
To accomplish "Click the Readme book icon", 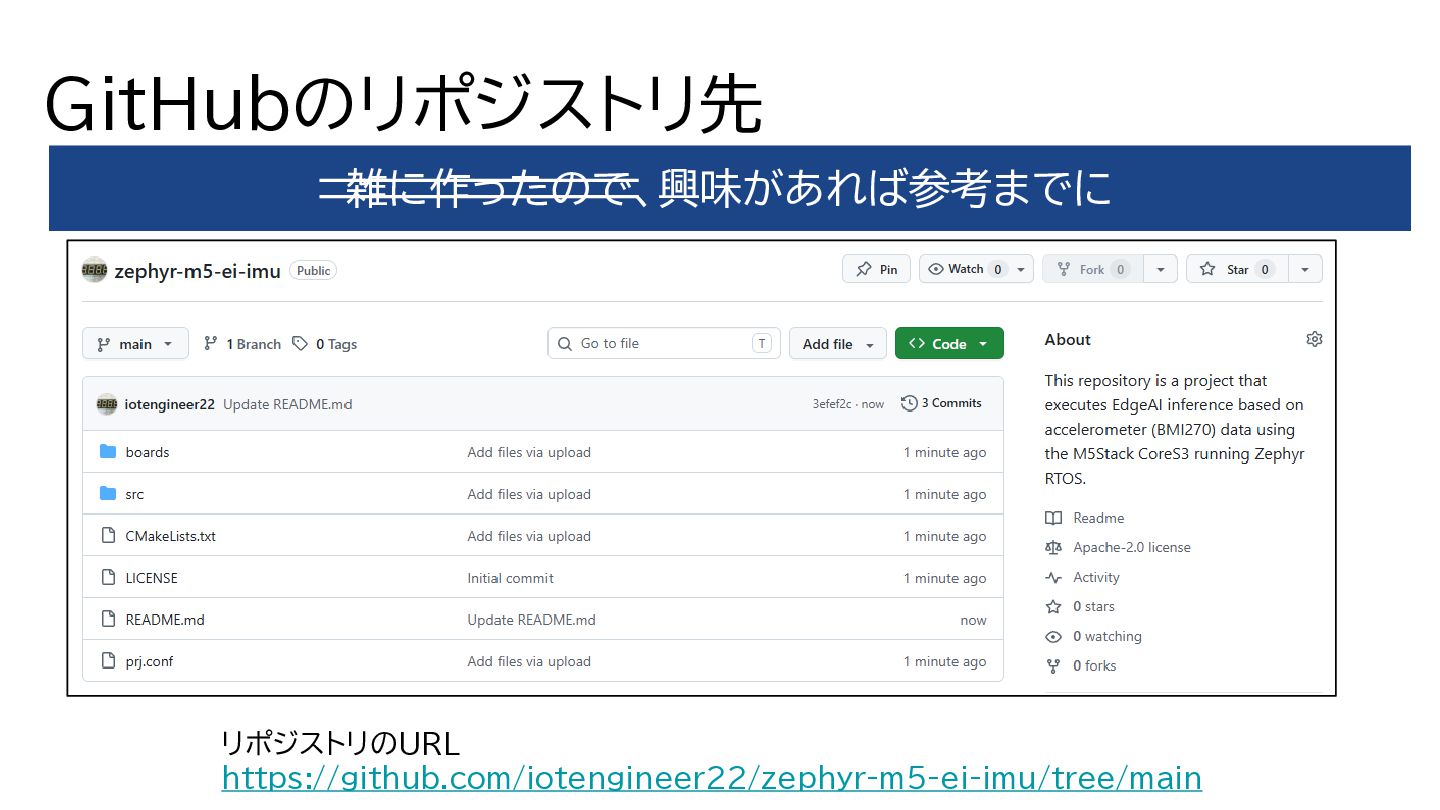I will click(1053, 518).
